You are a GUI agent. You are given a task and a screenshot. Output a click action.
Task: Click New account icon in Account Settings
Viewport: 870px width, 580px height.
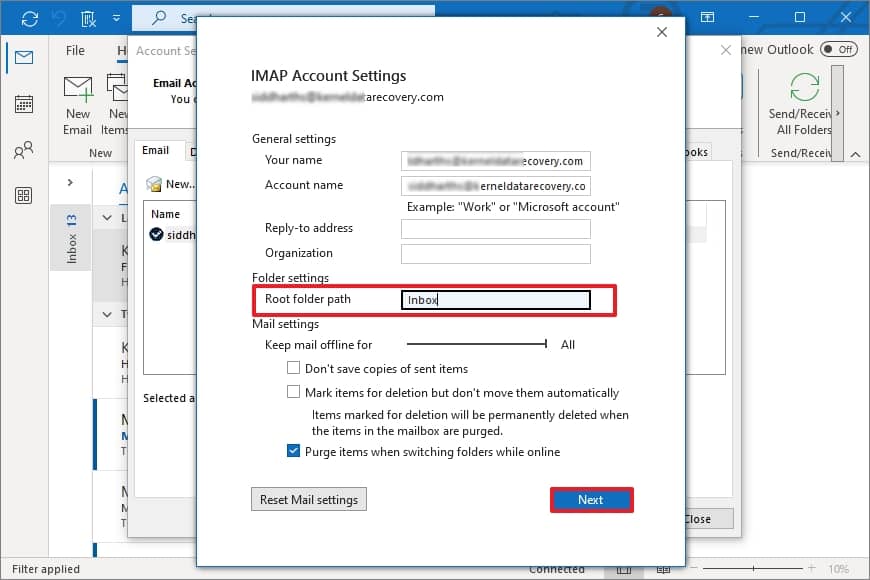pos(154,184)
